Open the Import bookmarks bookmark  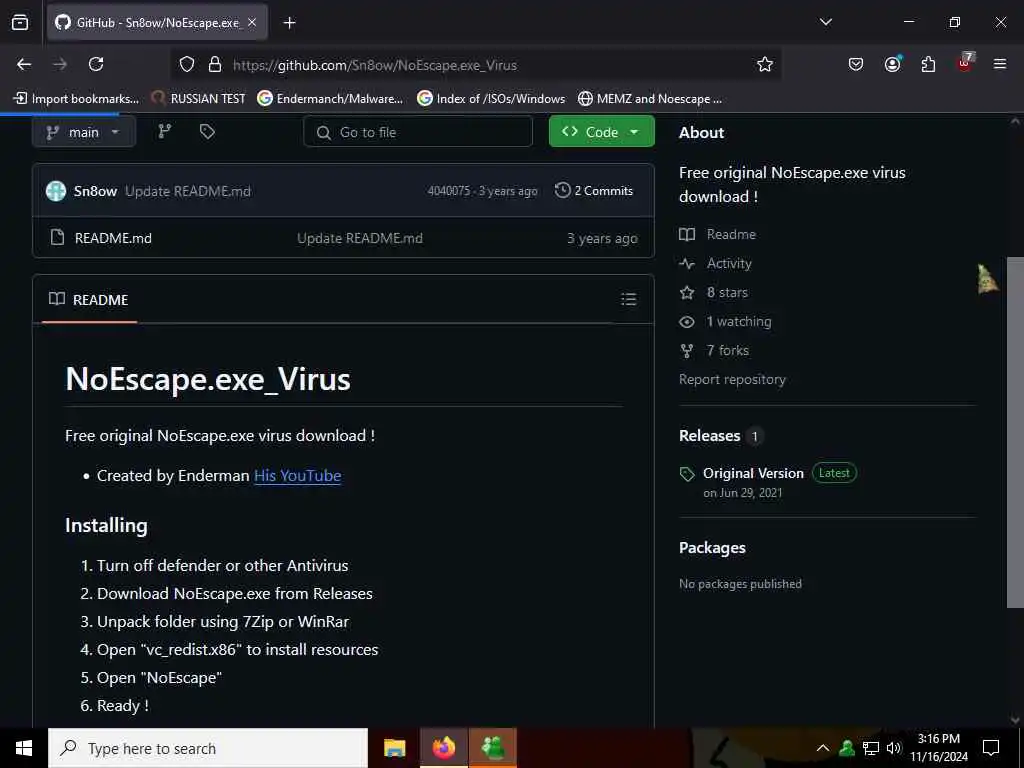coord(76,99)
